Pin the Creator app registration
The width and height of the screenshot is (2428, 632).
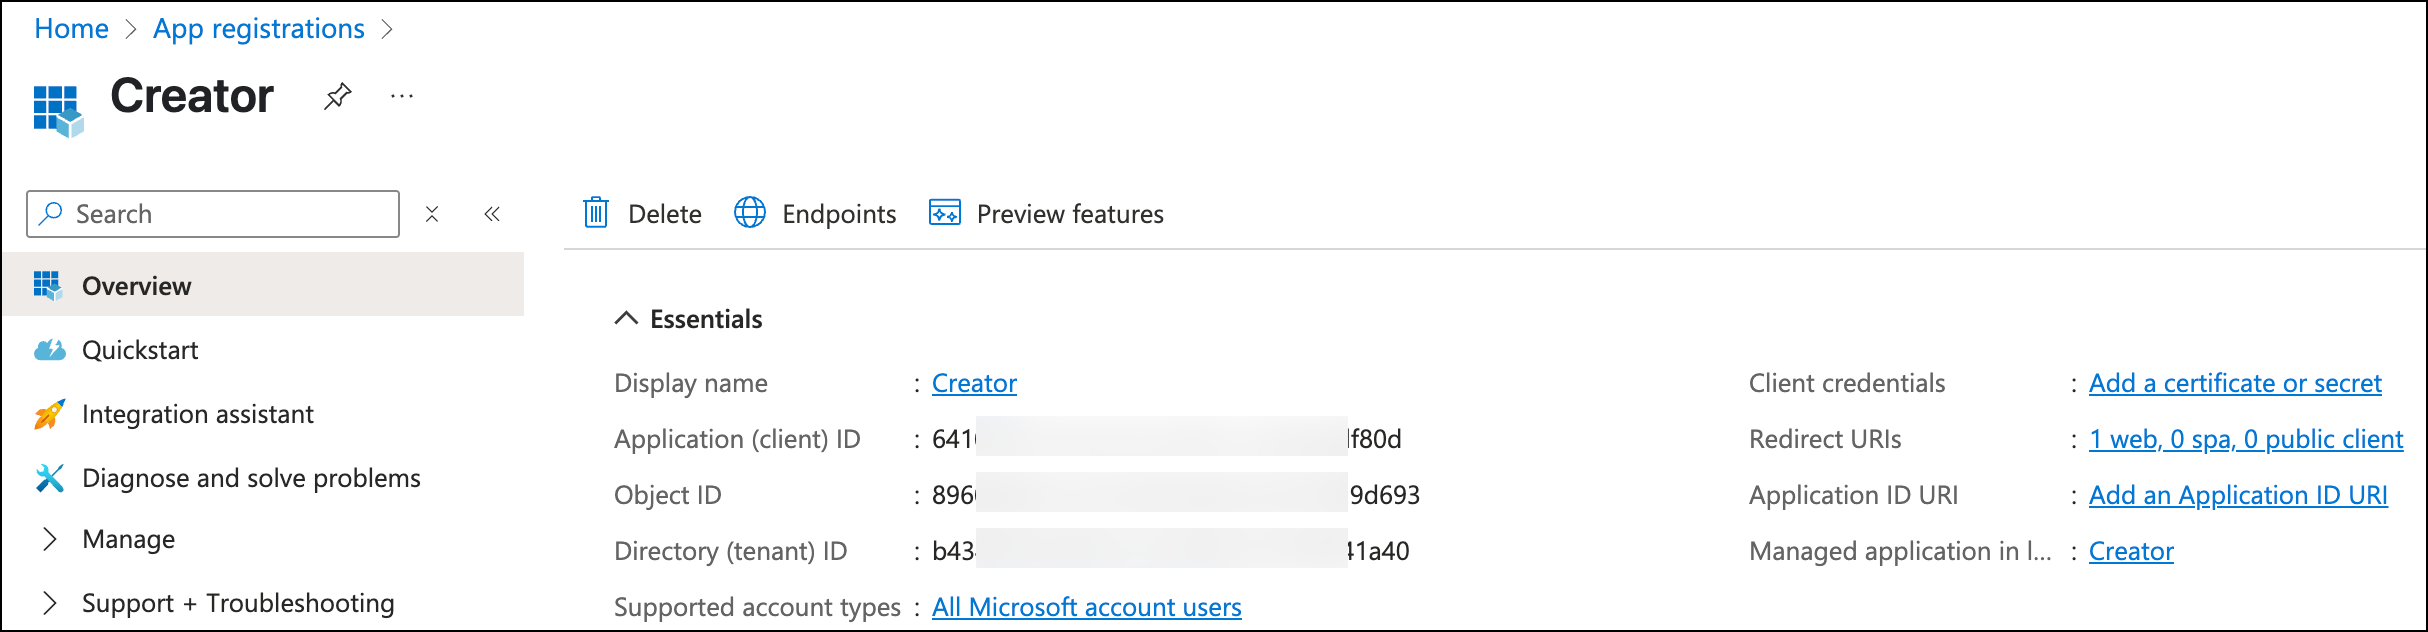338,97
